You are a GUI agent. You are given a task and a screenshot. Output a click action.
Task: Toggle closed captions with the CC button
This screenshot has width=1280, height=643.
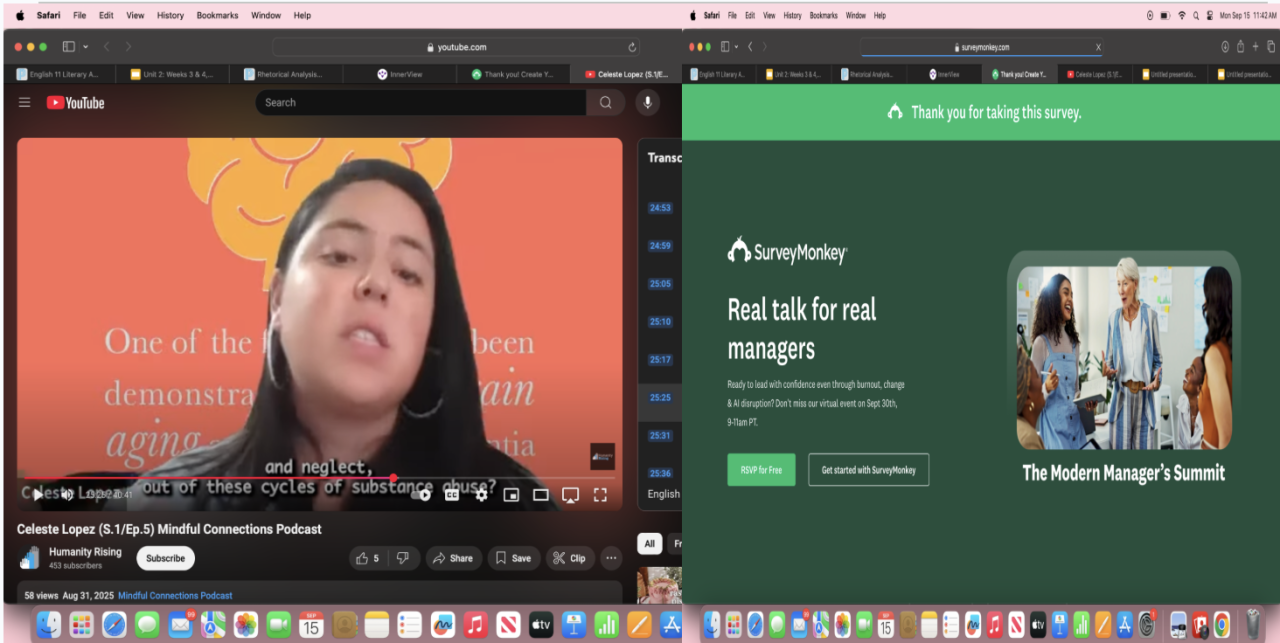(452, 494)
